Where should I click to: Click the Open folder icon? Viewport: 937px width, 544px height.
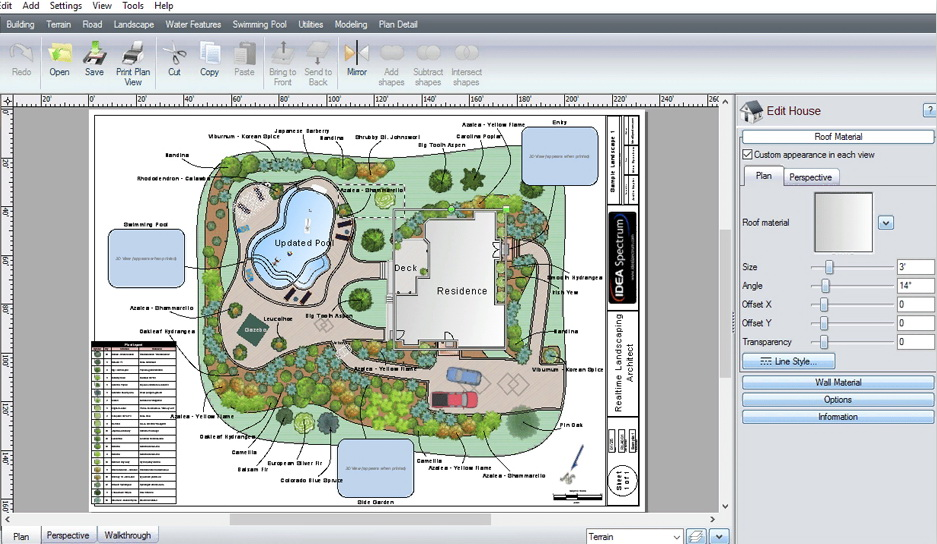click(60, 60)
